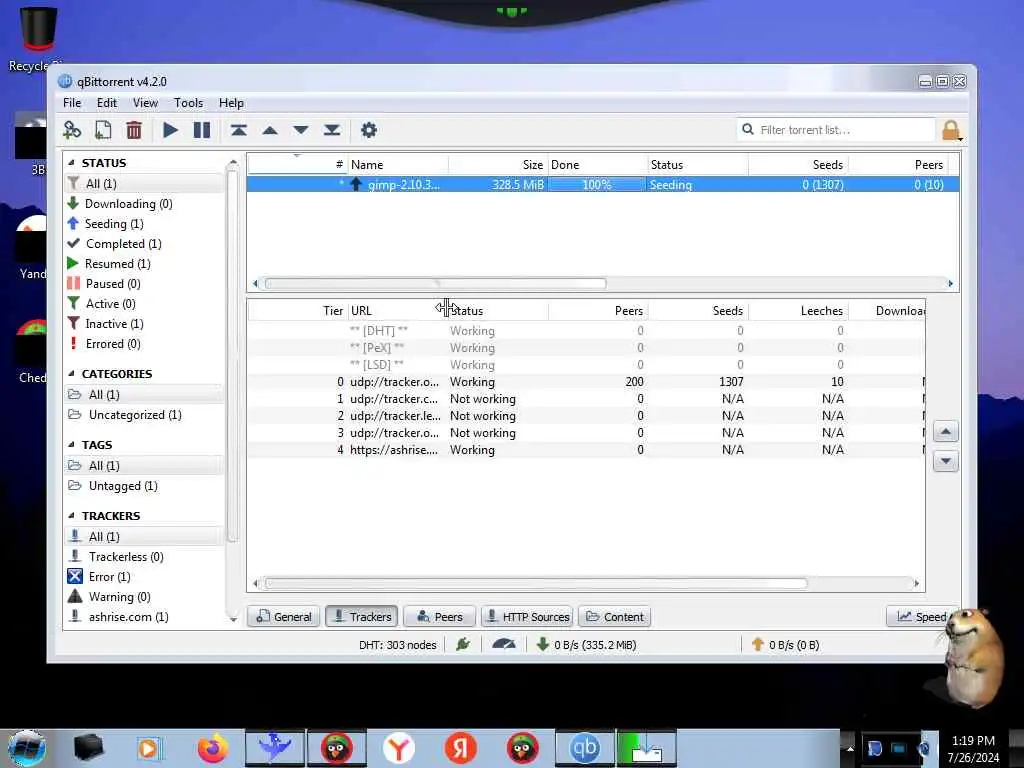Select the Paused (0) filter
This screenshot has width=1024, height=768.
[x=112, y=284]
